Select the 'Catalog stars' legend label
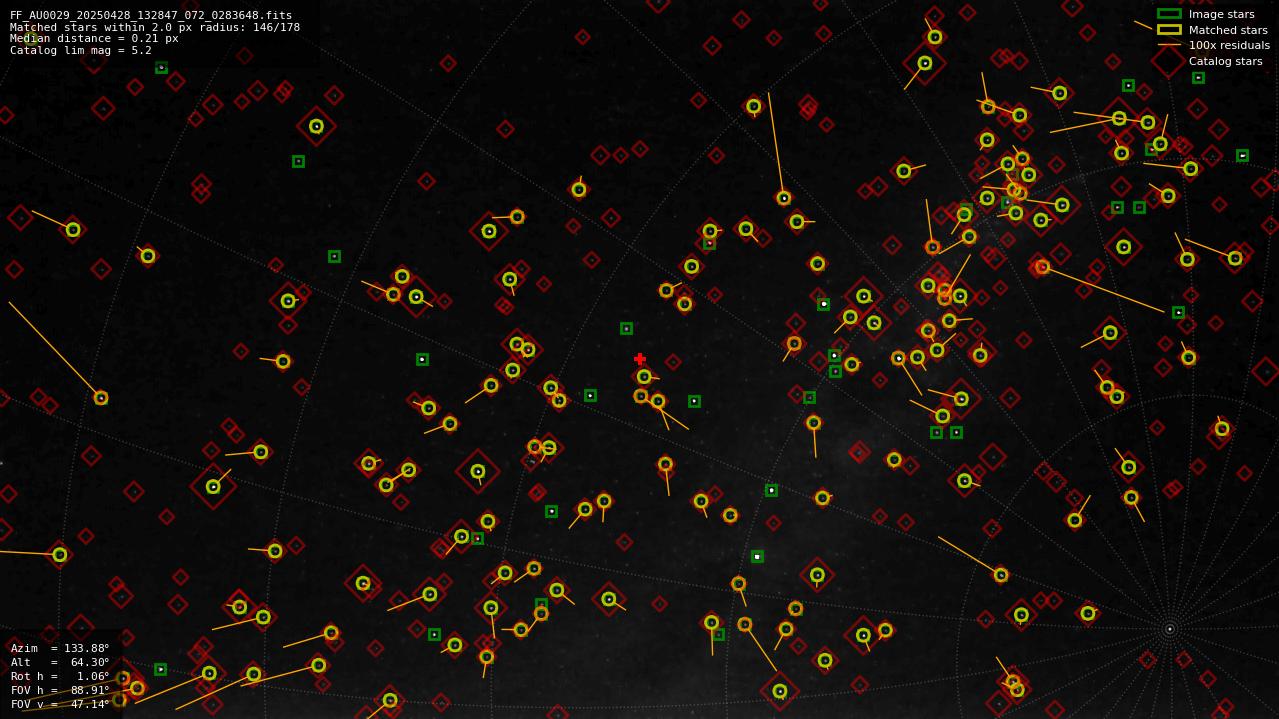The image size is (1279, 719). (x=1225, y=61)
